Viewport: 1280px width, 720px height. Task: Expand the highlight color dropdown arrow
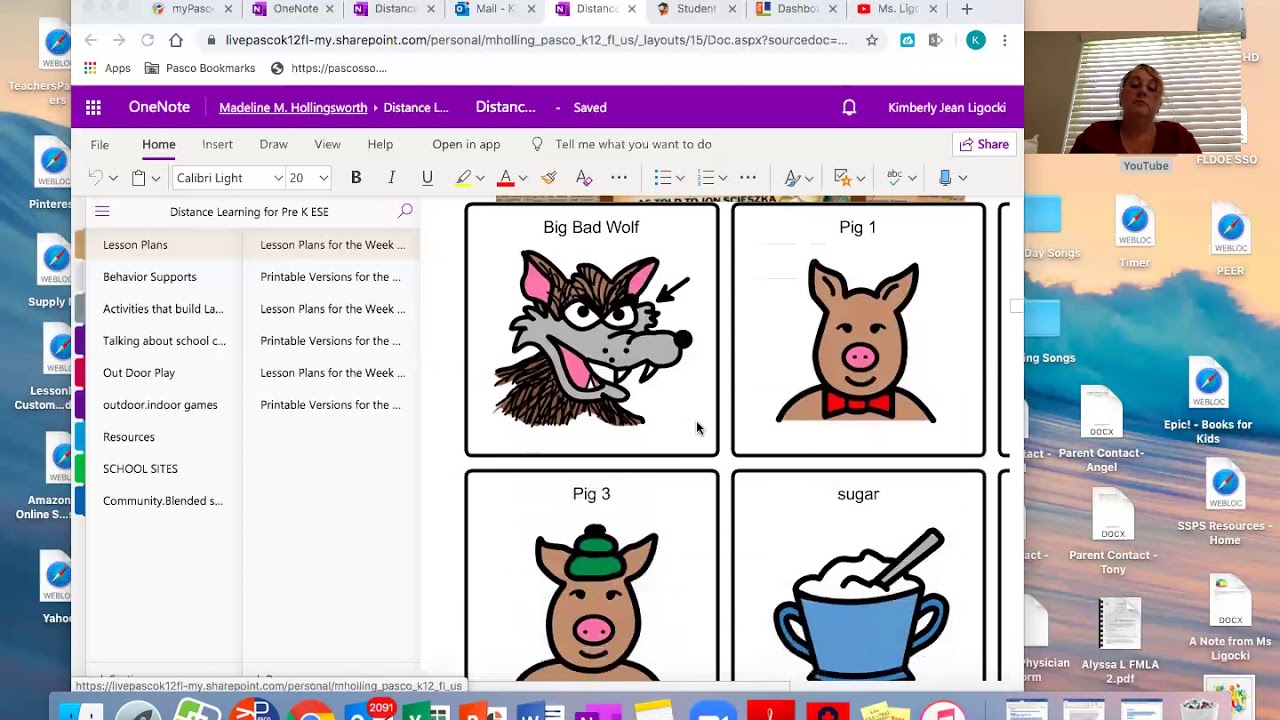(480, 178)
